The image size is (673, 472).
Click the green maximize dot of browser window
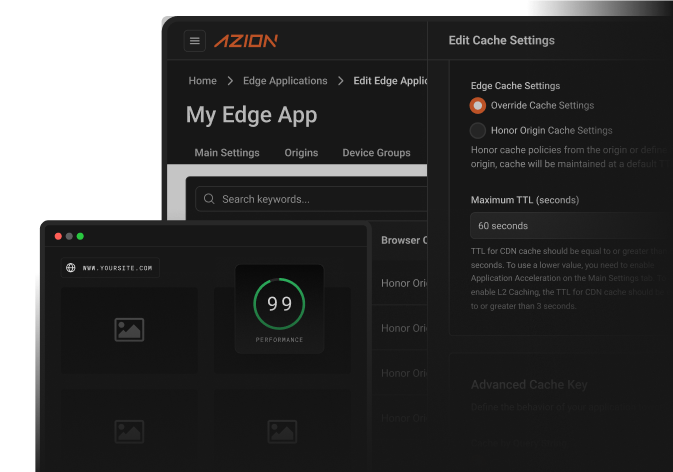tap(80, 236)
